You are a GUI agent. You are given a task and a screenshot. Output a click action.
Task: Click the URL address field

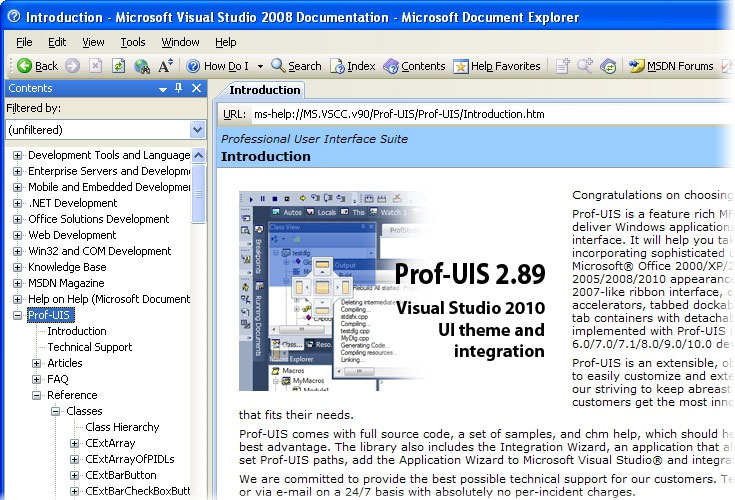[492, 114]
